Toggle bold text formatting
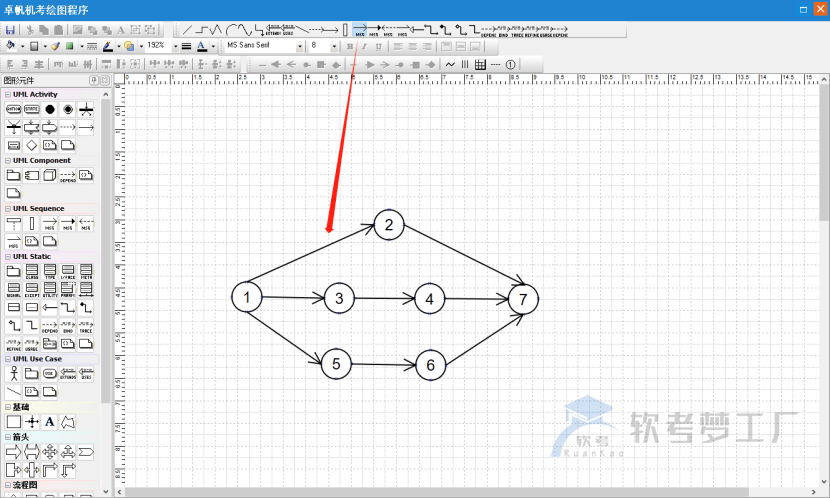The width and height of the screenshot is (830, 498). [x=349, y=46]
